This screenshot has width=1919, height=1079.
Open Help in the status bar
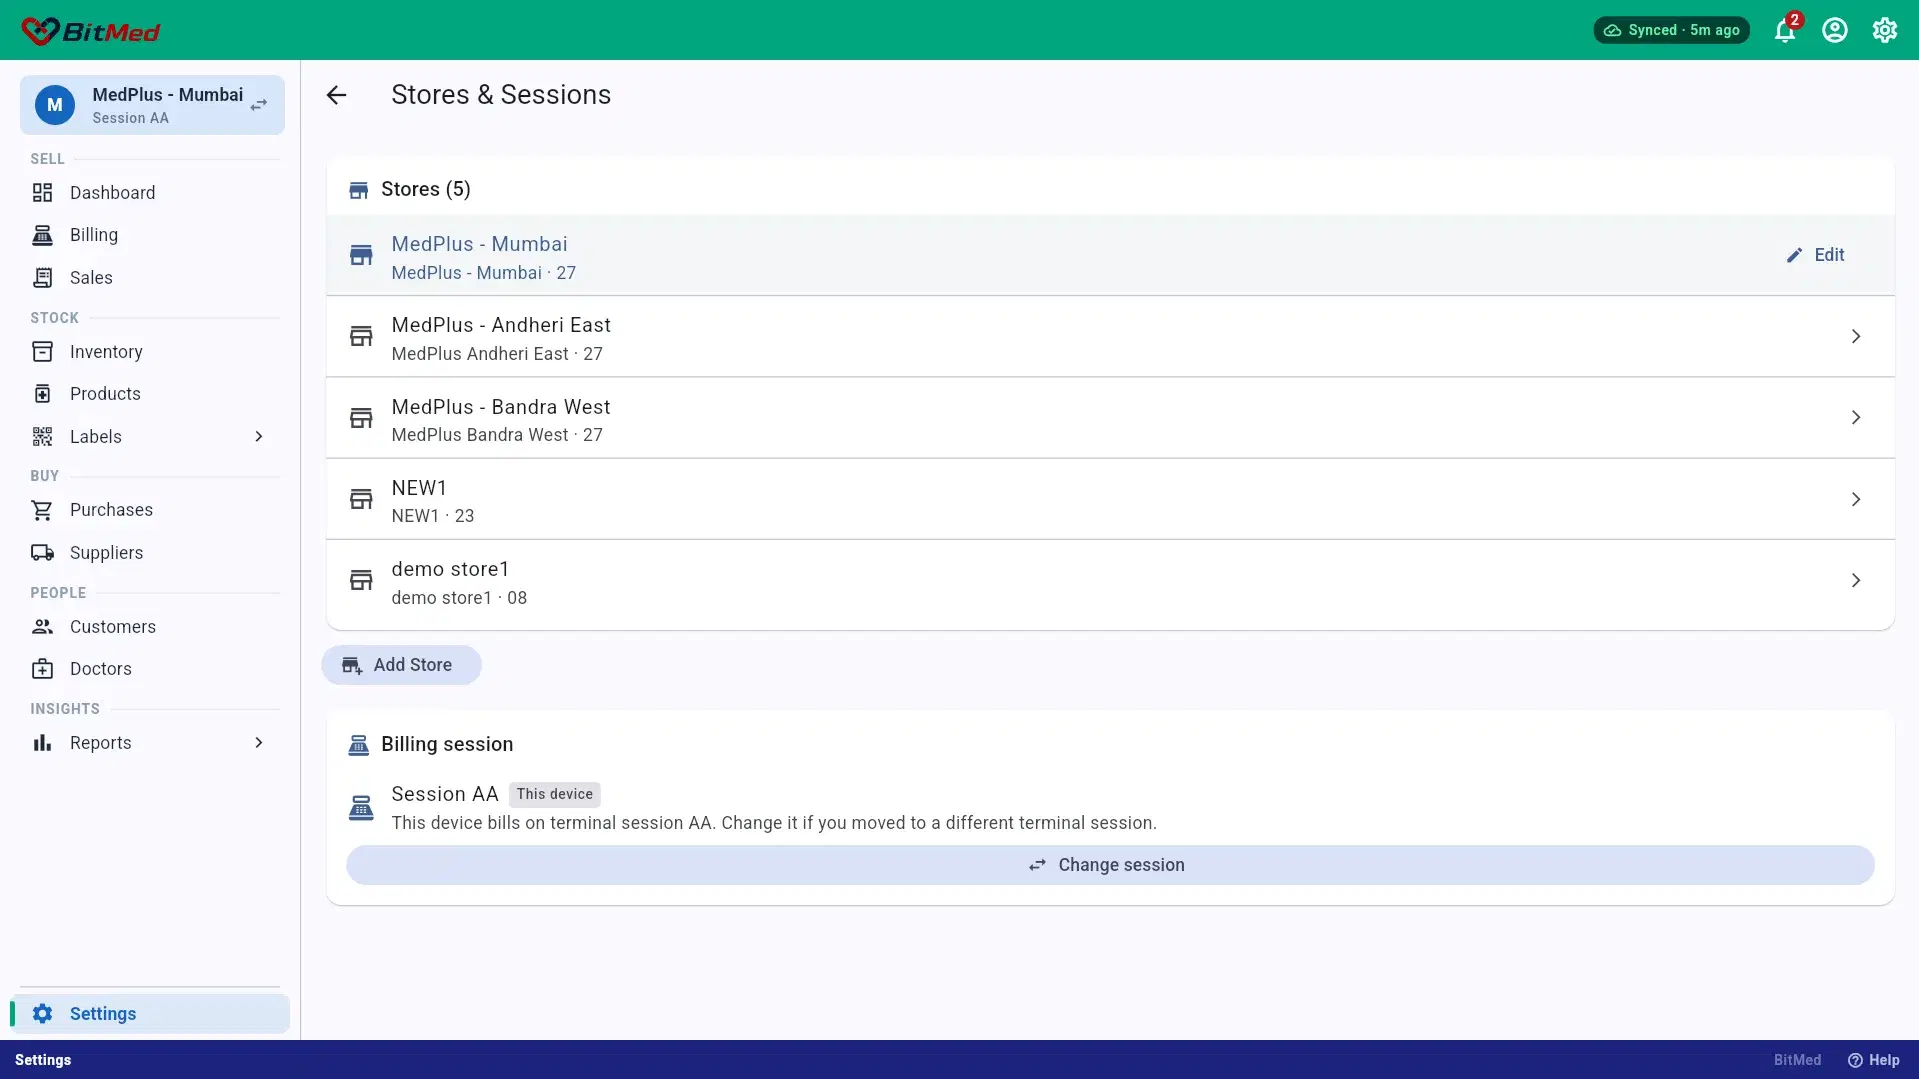(x=1873, y=1060)
